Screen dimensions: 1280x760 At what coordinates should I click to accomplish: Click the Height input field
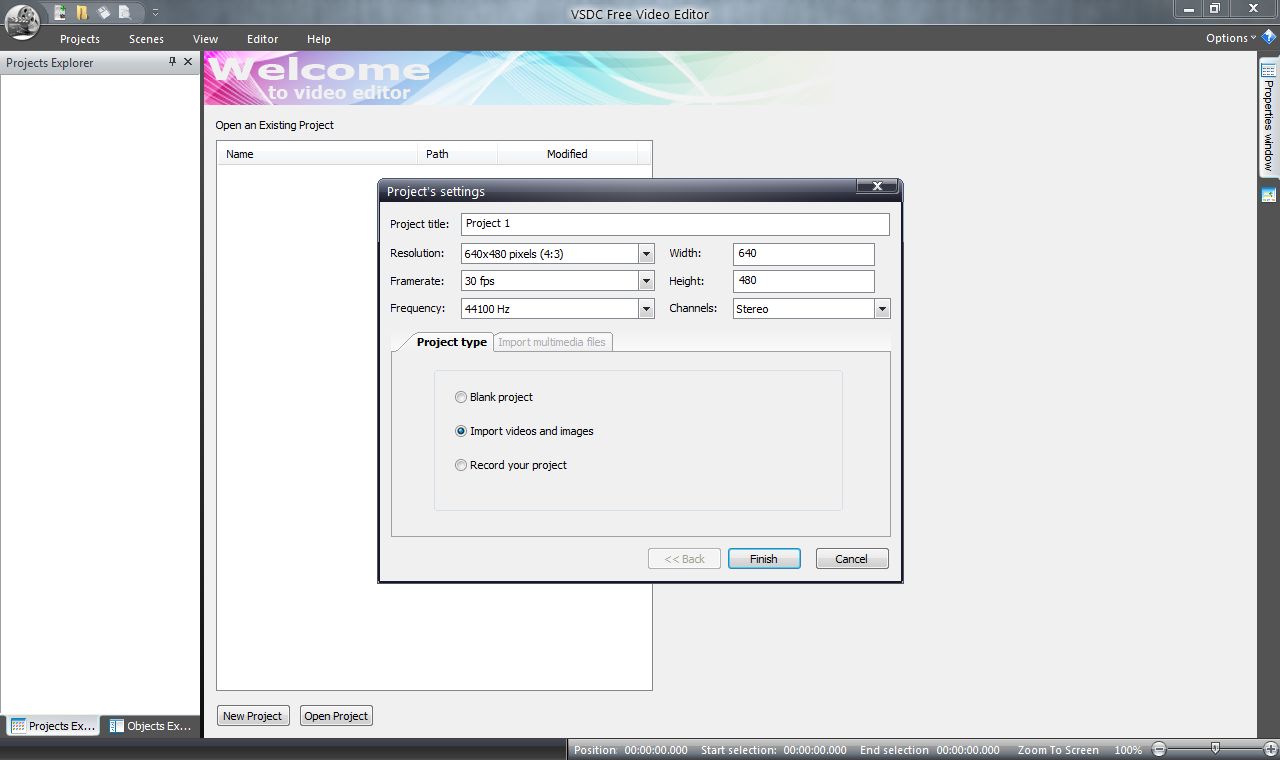click(804, 281)
